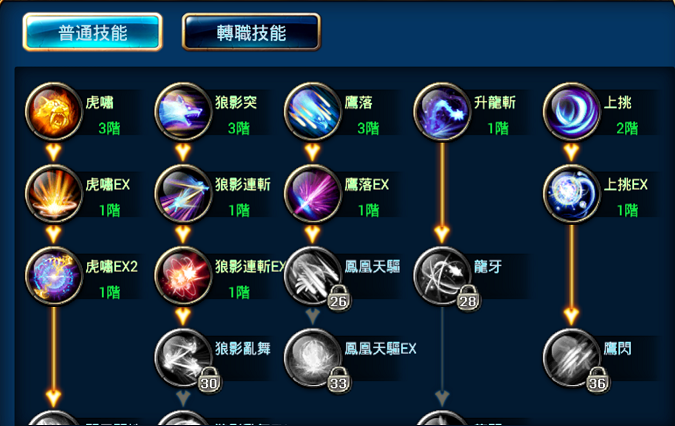
Task: Switch to the 普通技能 tab
Action: [x=93, y=32]
